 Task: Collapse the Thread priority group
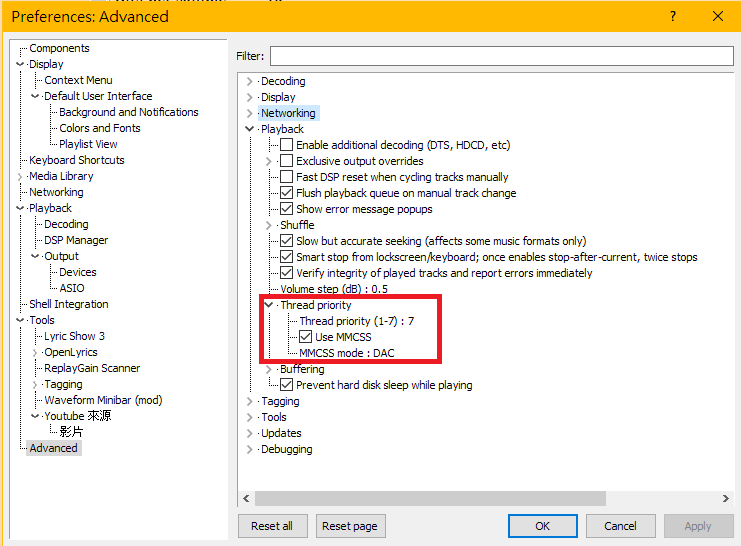tap(268, 305)
